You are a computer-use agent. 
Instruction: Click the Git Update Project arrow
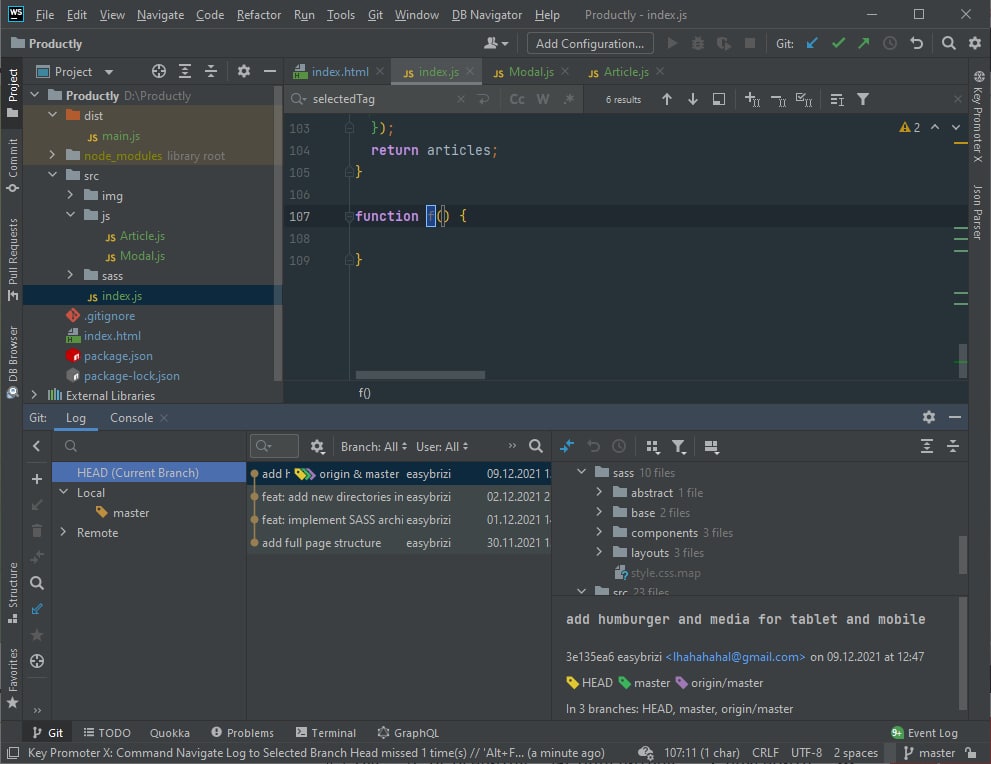click(812, 44)
